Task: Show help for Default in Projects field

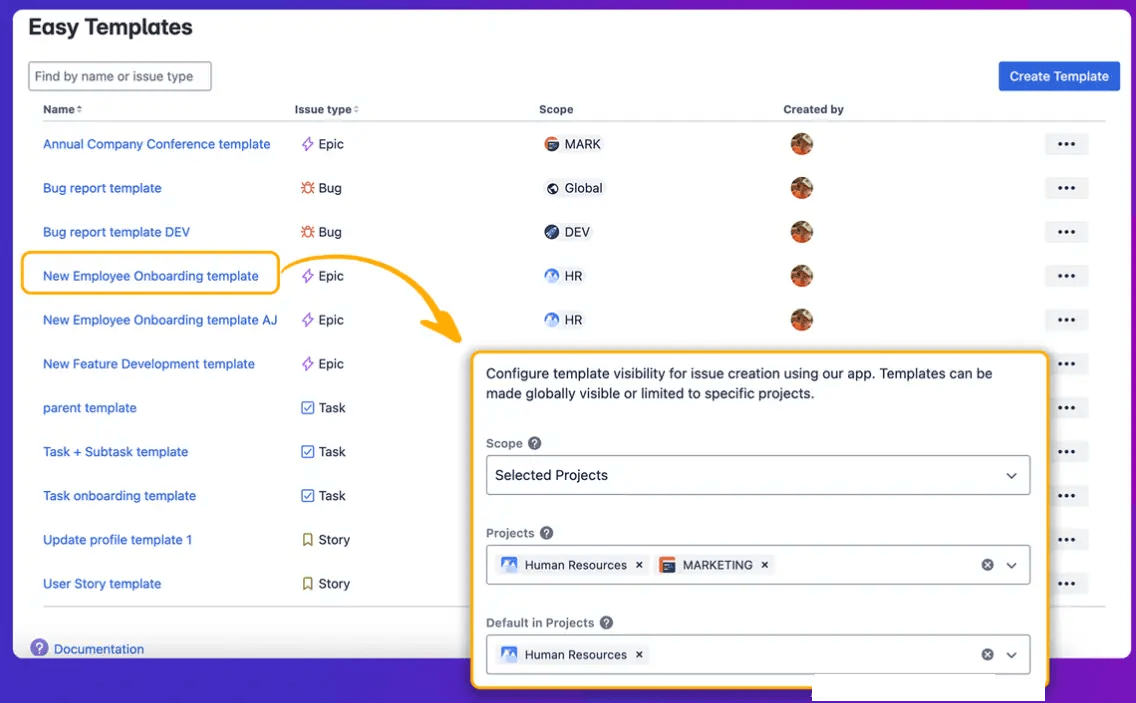Action: (x=606, y=623)
